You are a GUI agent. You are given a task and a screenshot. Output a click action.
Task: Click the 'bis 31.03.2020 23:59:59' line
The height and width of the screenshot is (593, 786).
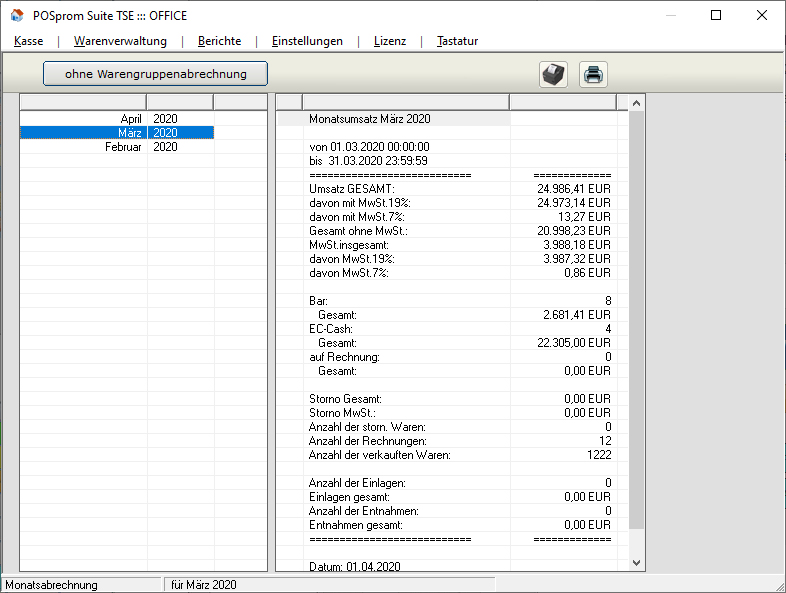[368, 161]
